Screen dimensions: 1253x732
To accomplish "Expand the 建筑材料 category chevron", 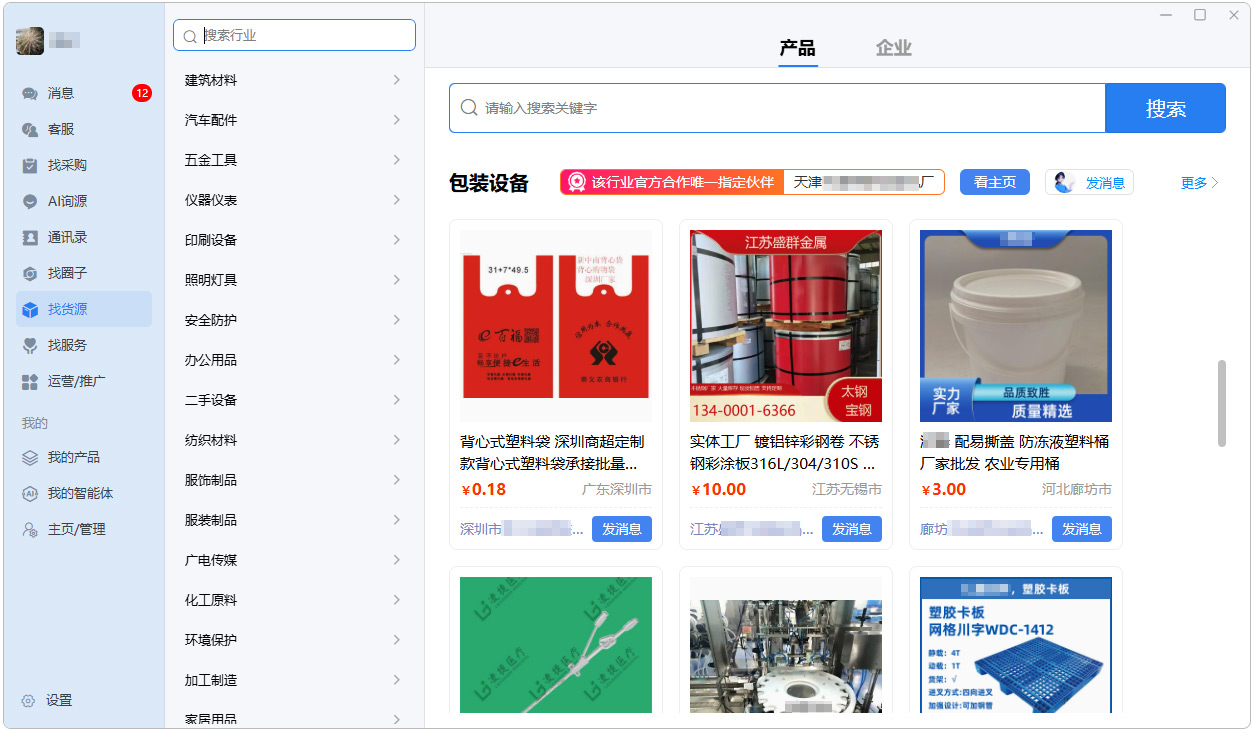I will tap(397, 80).
